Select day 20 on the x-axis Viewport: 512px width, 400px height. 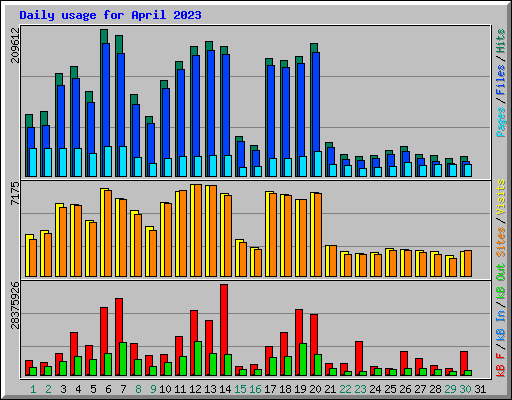pos(315,389)
